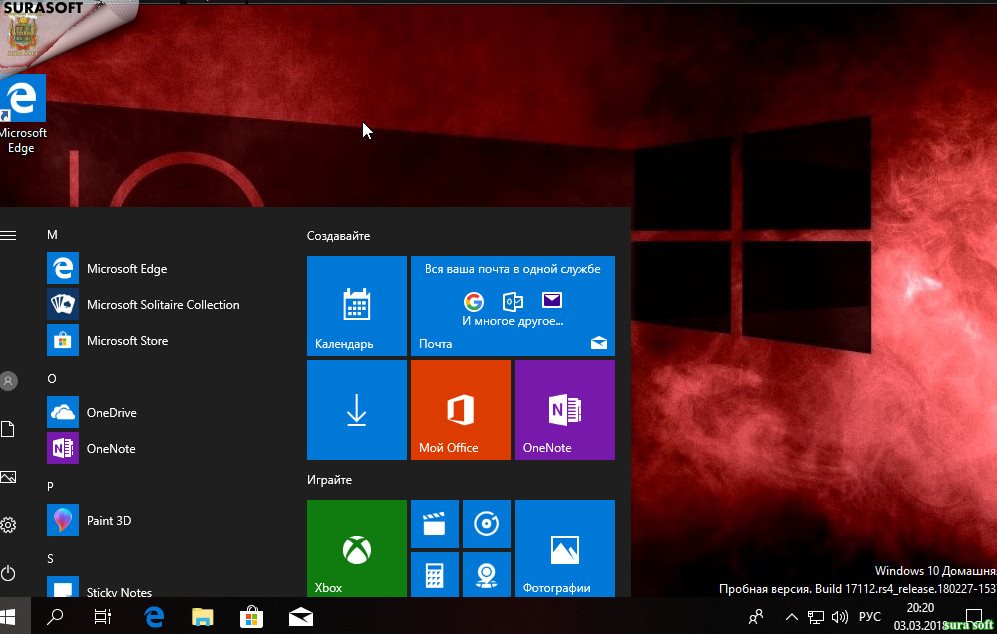Image resolution: width=997 pixels, height=634 pixels.
Task: Switch input language via РУС indicator
Action: 870,617
